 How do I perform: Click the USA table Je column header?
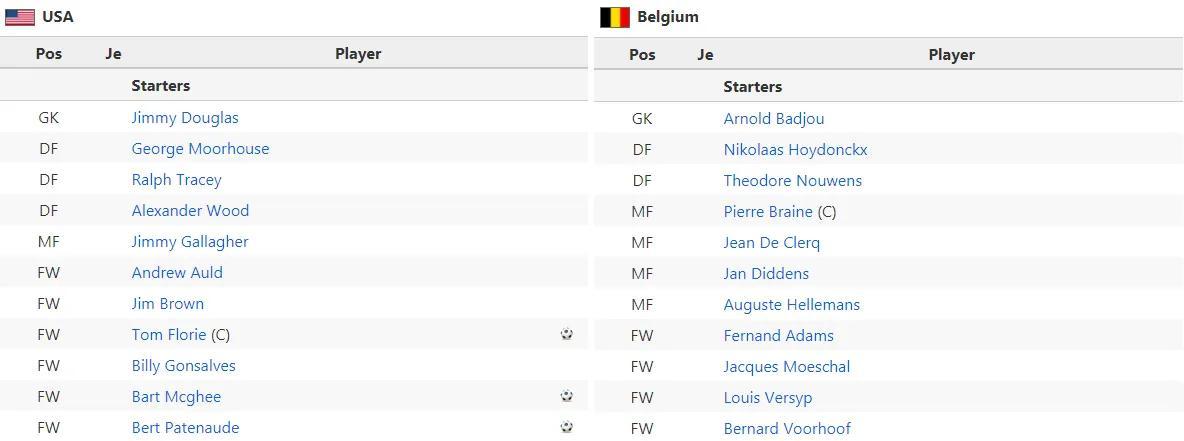(113, 54)
